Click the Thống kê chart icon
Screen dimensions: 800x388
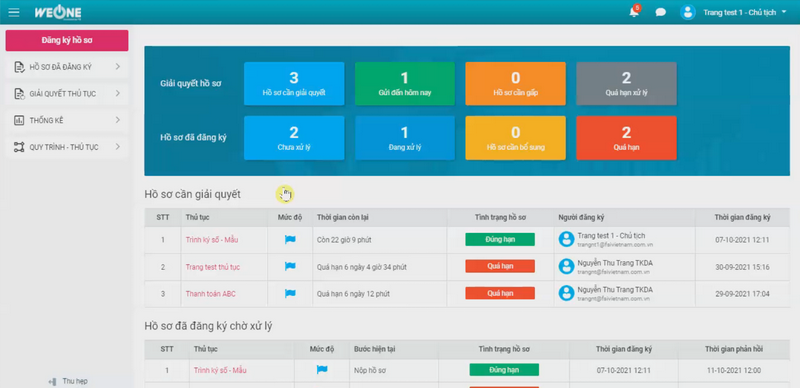(x=19, y=120)
